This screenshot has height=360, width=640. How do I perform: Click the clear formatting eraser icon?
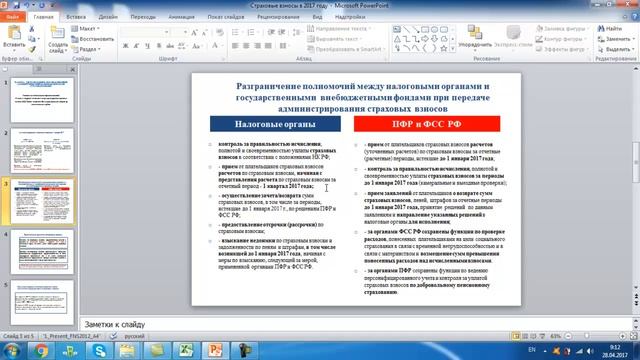(x=220, y=32)
